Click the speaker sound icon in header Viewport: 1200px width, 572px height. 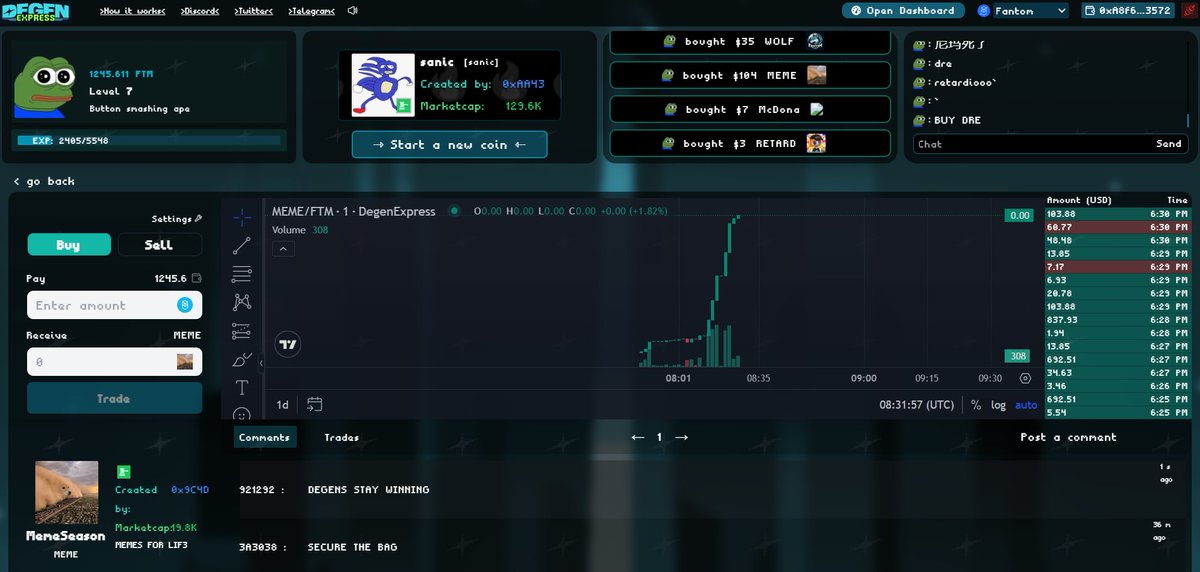(x=352, y=11)
